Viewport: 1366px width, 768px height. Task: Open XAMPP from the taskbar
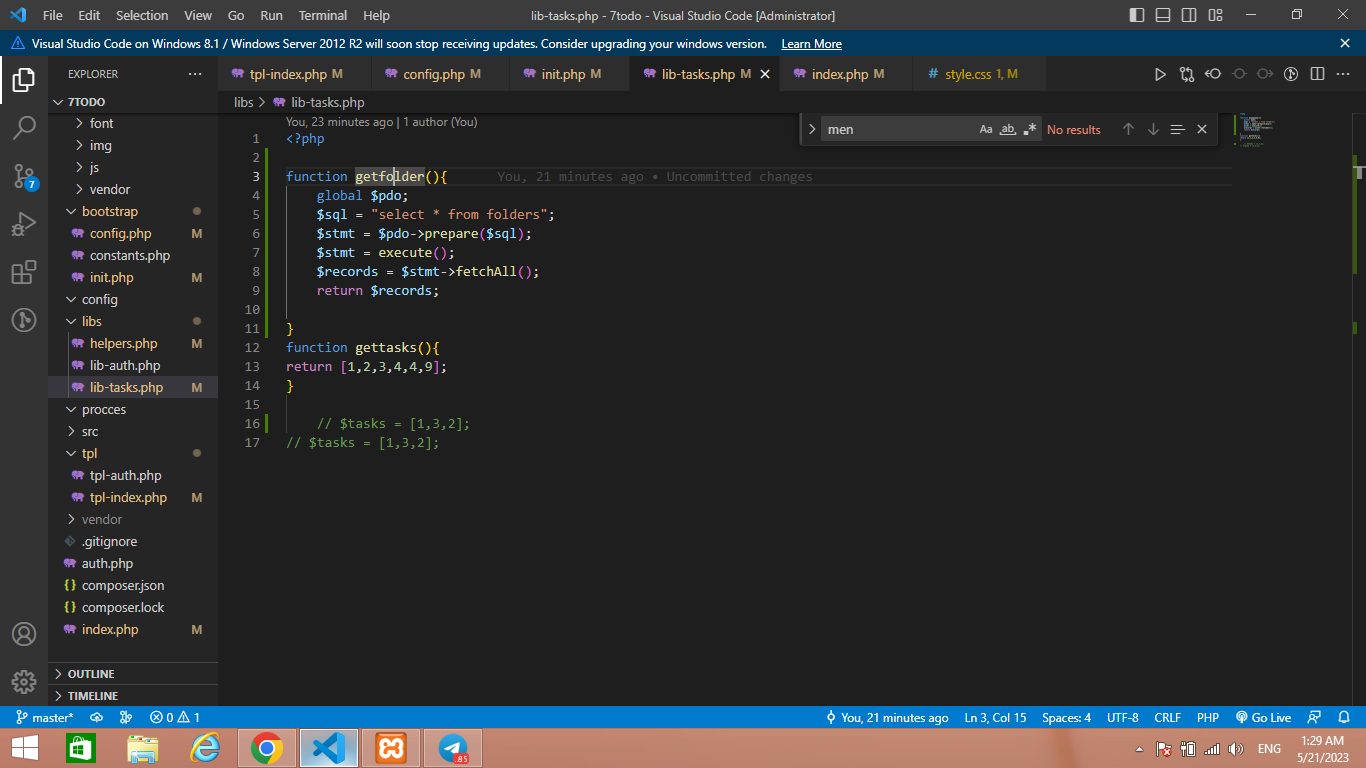point(391,748)
